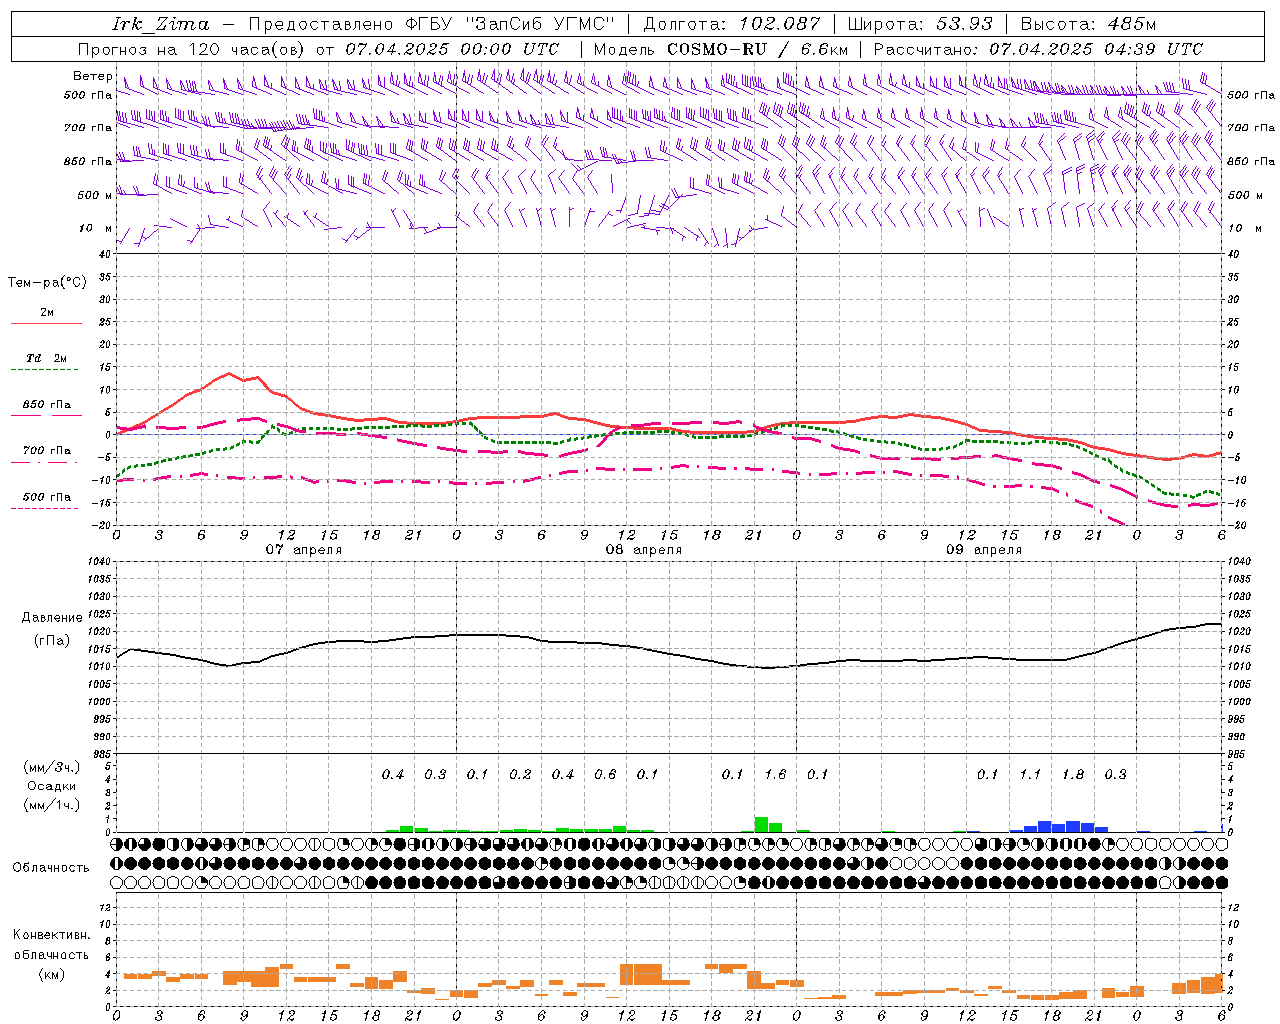Click the Ветер wind panel label
This screenshot has width=1280, height=1024.
point(93,76)
